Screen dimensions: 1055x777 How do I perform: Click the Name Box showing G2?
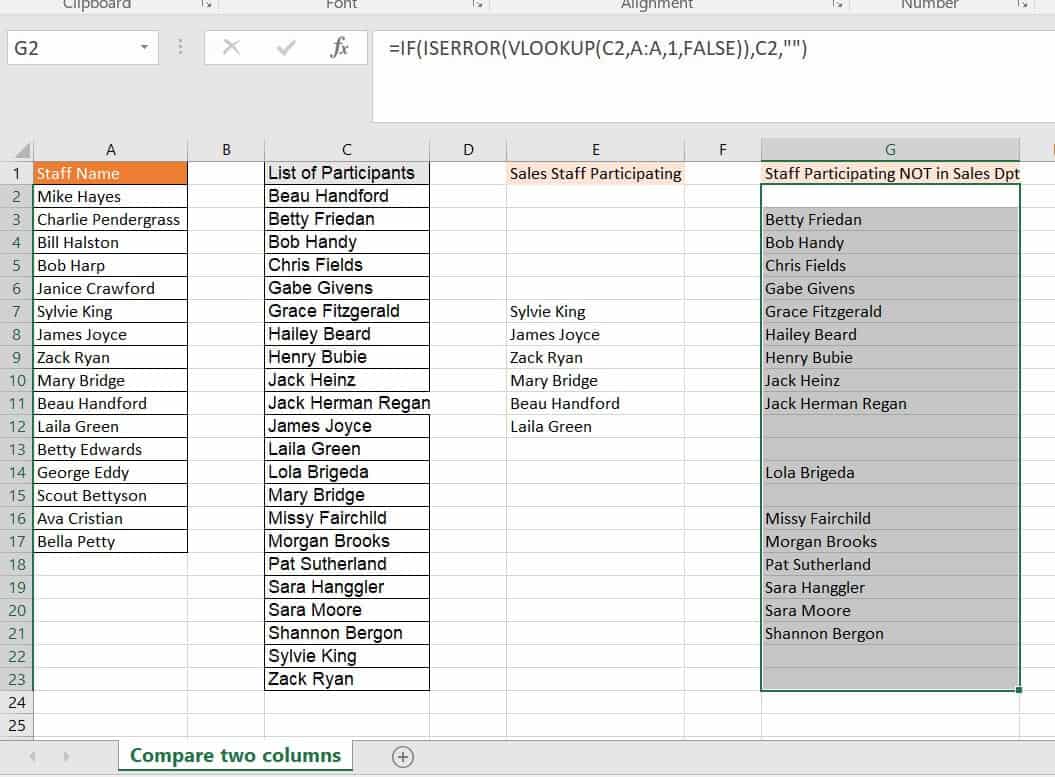(70, 48)
